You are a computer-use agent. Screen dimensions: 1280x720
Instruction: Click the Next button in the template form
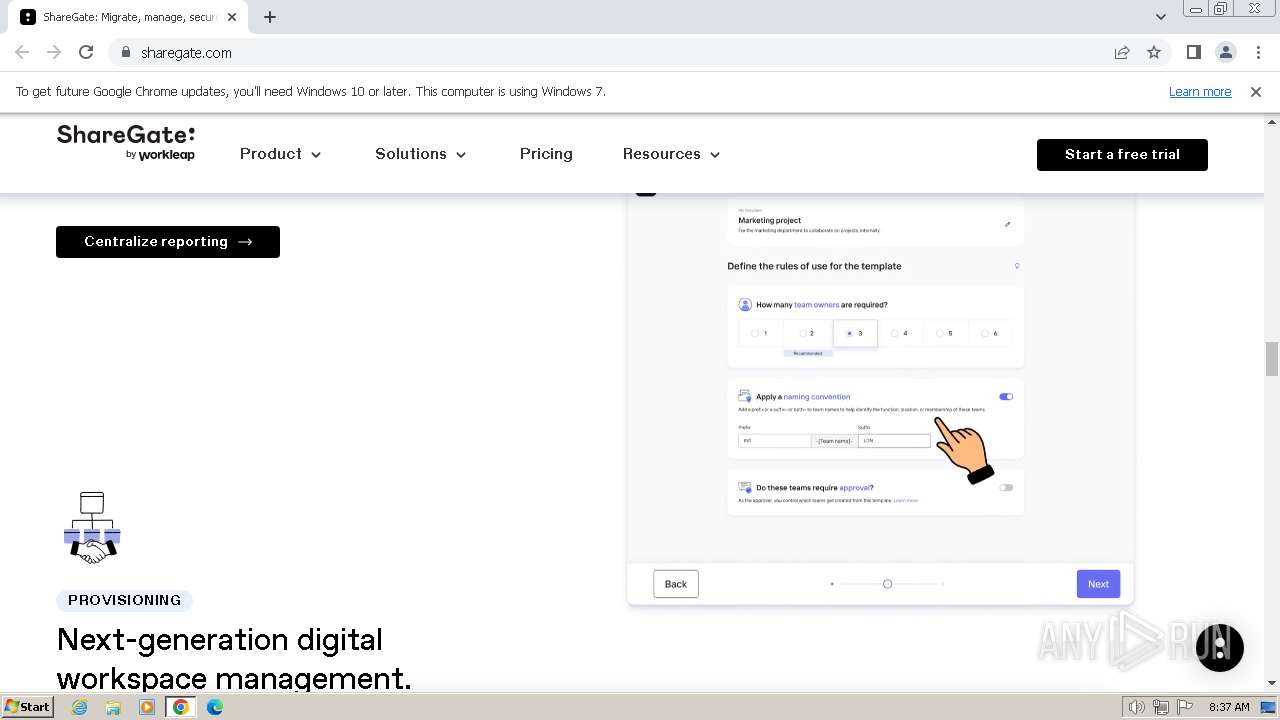point(1098,584)
